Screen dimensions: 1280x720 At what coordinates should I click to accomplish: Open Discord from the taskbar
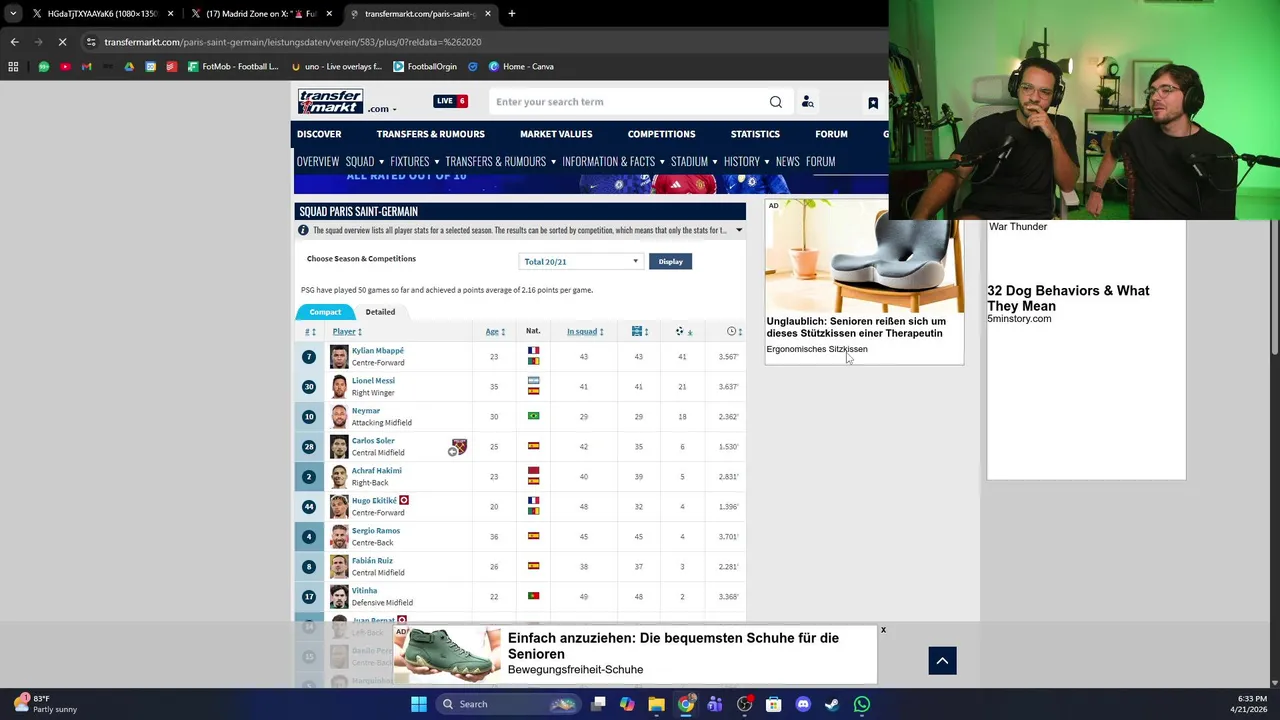[x=802, y=704]
